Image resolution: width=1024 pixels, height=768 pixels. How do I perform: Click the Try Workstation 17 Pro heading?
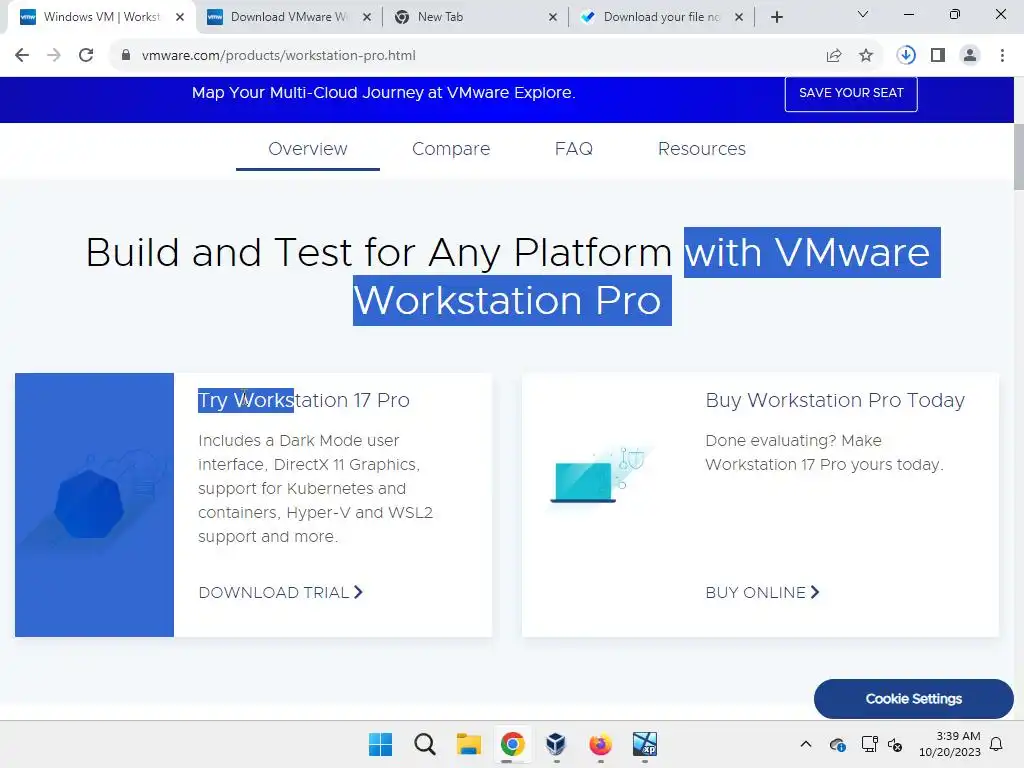pos(304,400)
